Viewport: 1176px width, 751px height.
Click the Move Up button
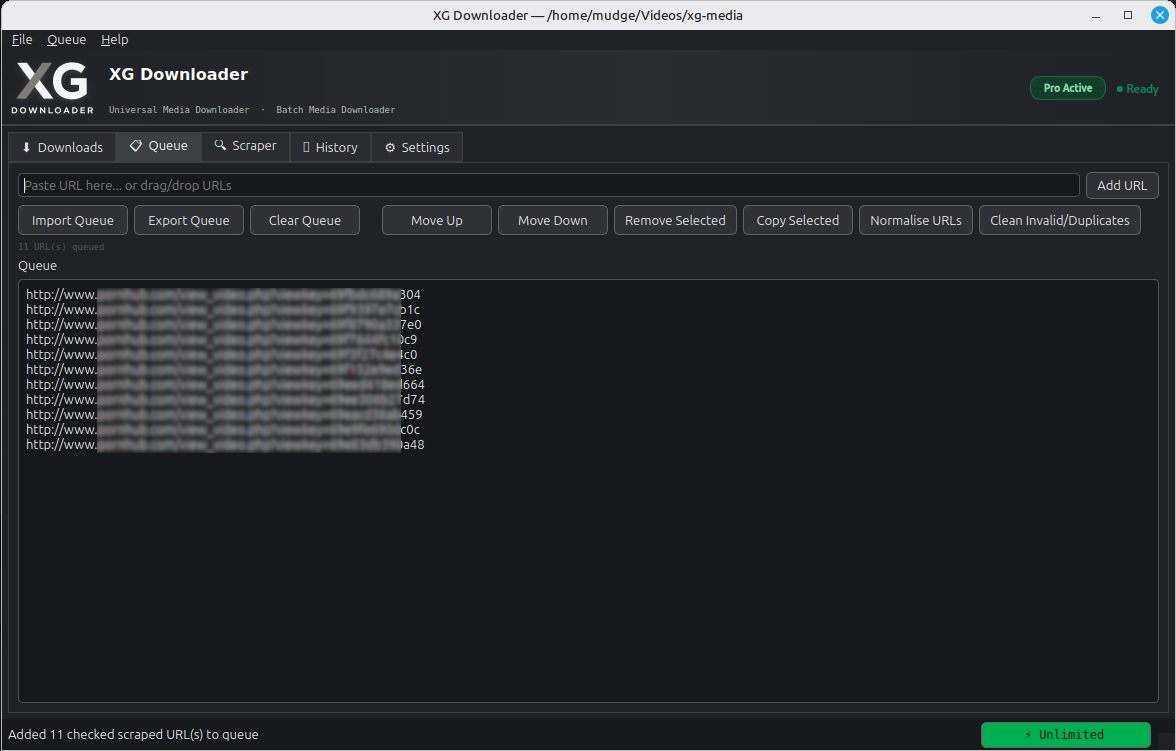point(436,221)
